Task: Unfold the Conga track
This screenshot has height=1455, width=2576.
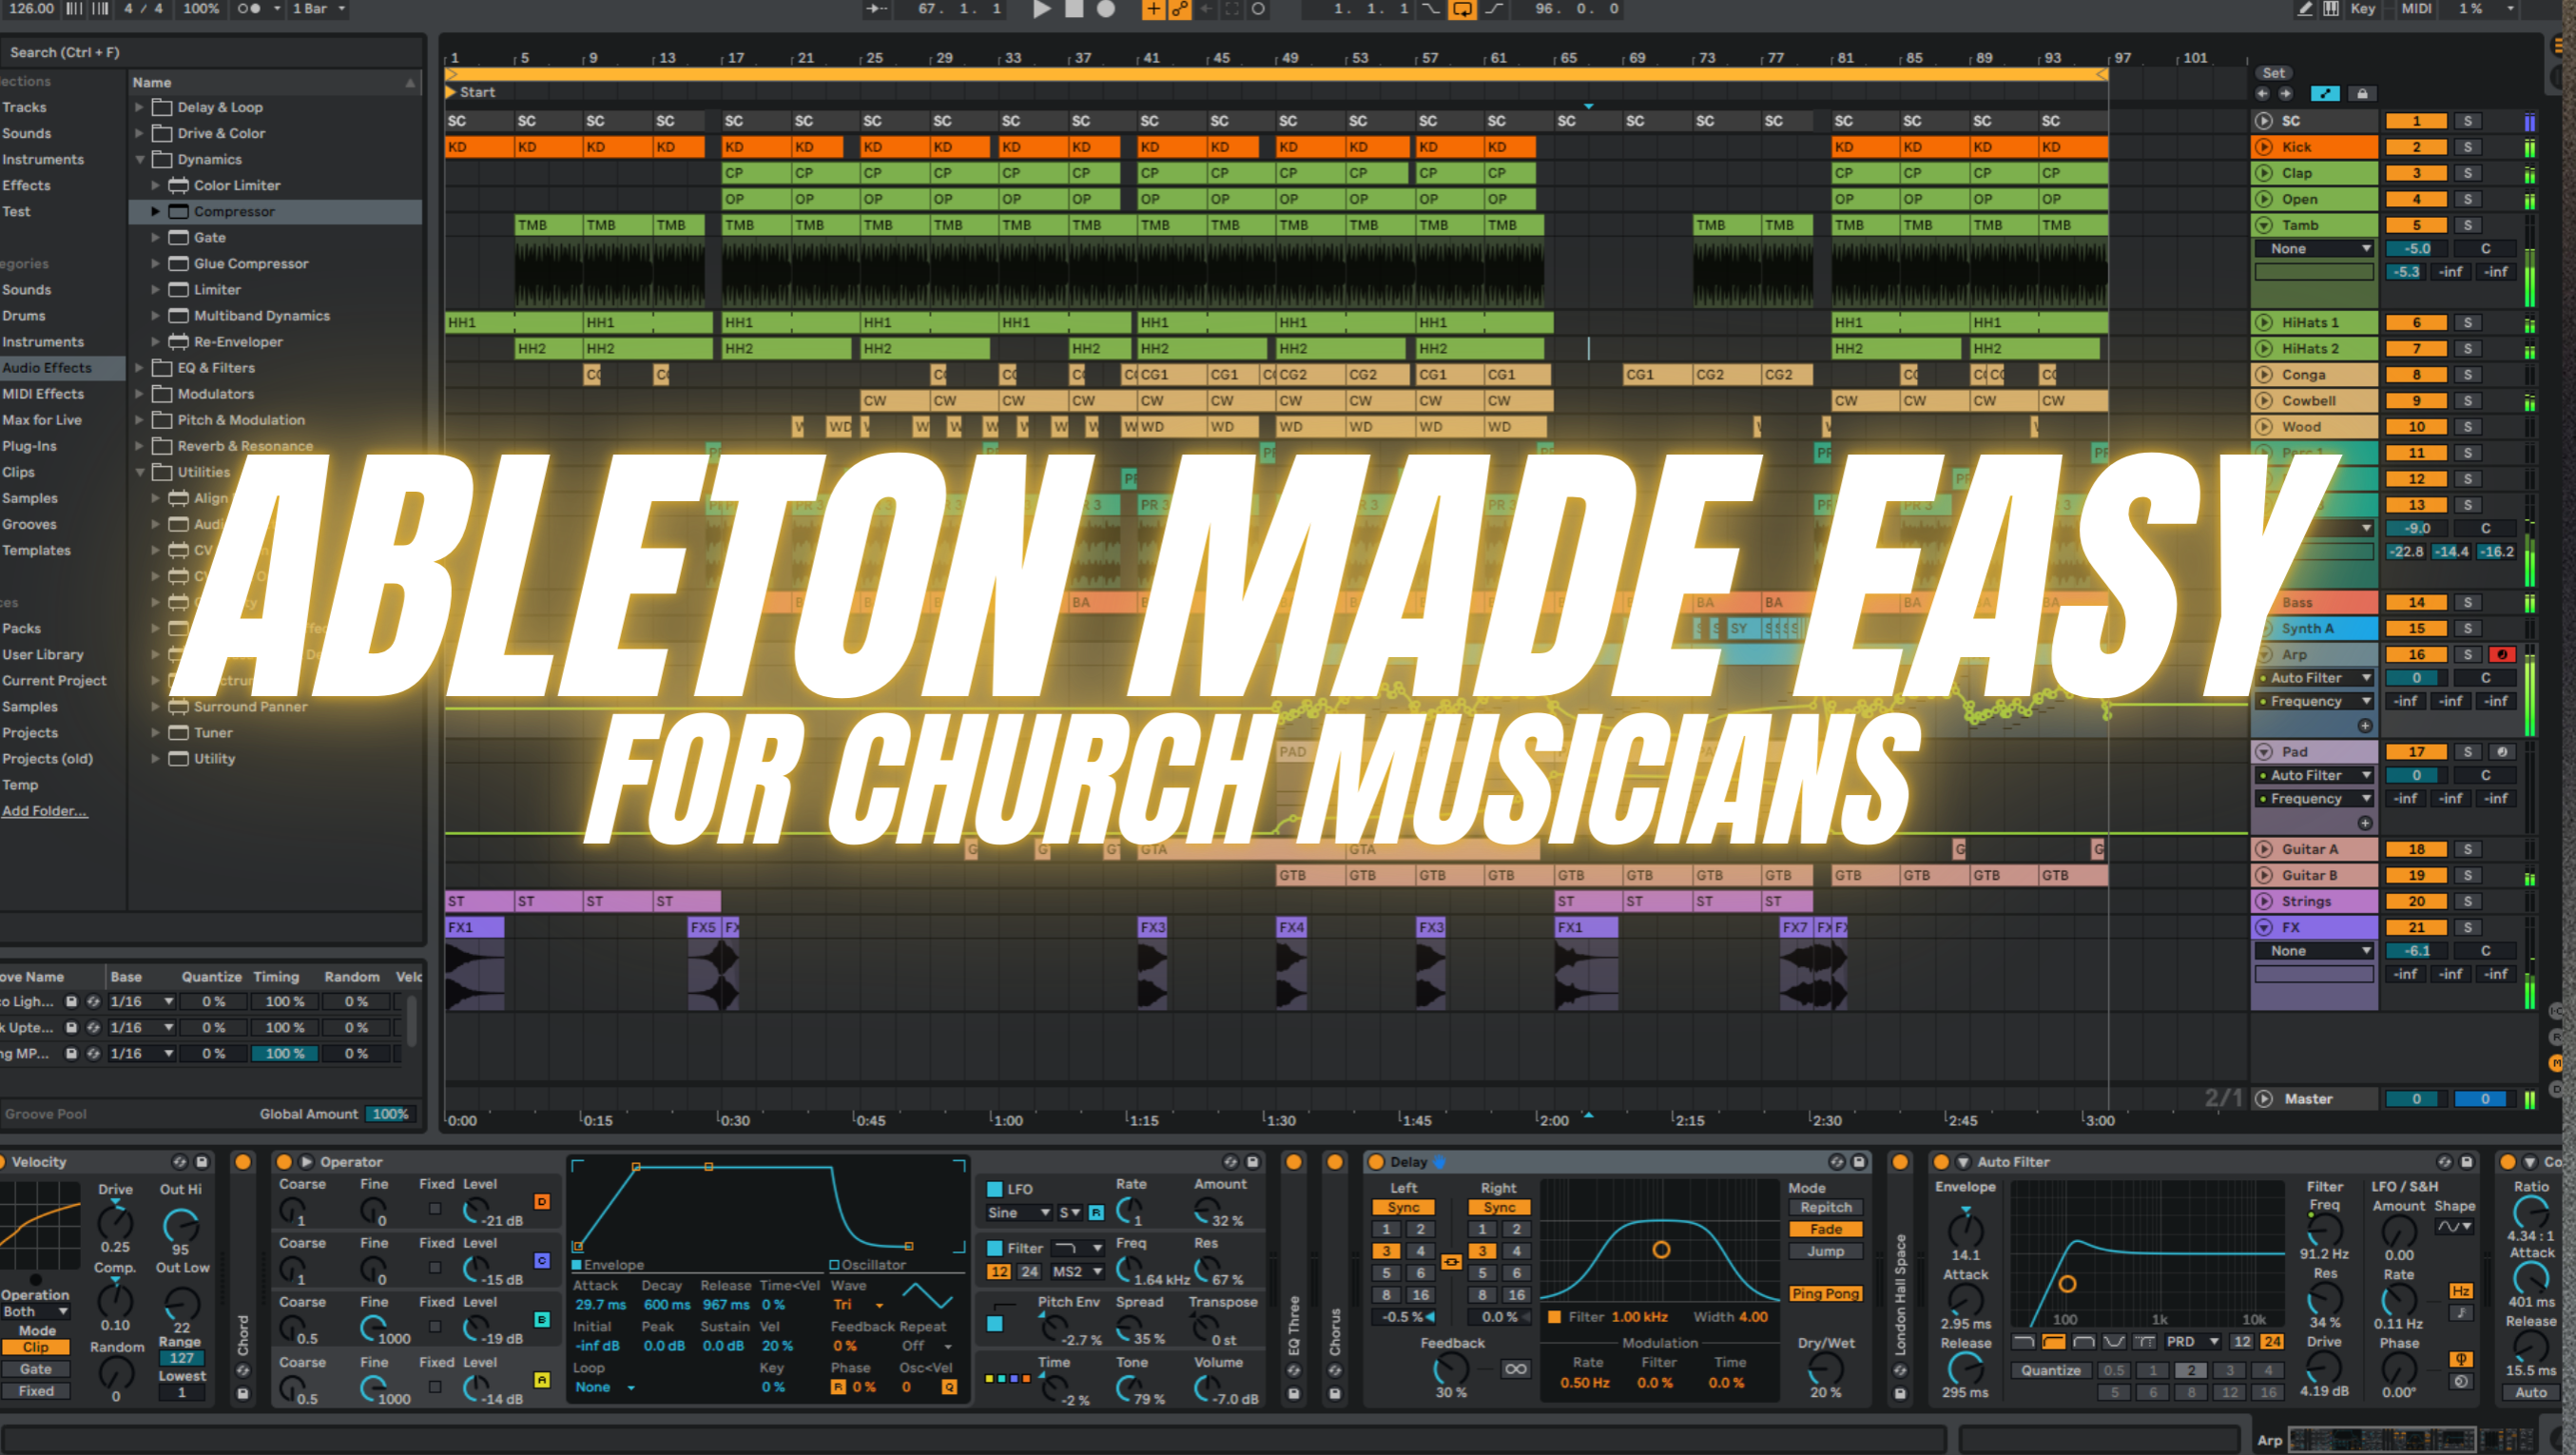Action: (2264, 375)
